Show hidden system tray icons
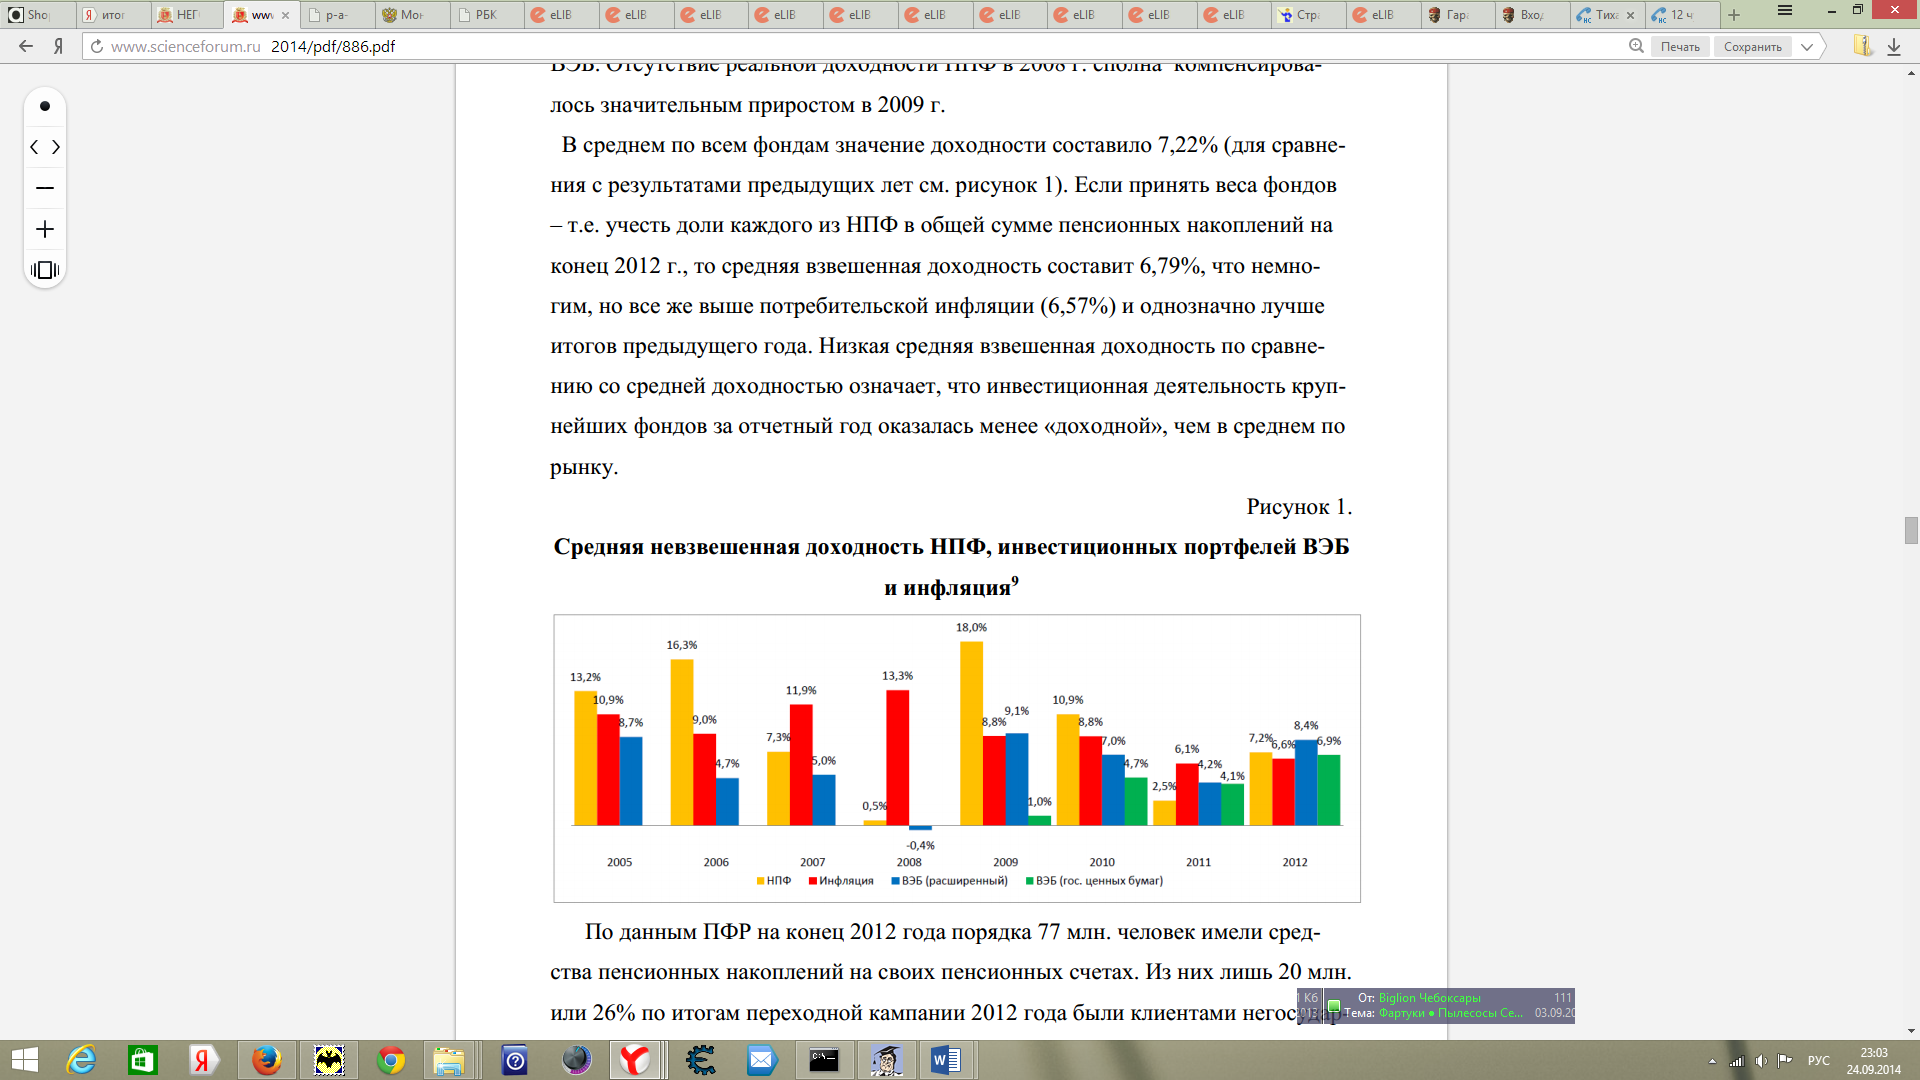The width and height of the screenshot is (1920, 1080). (x=1712, y=1061)
